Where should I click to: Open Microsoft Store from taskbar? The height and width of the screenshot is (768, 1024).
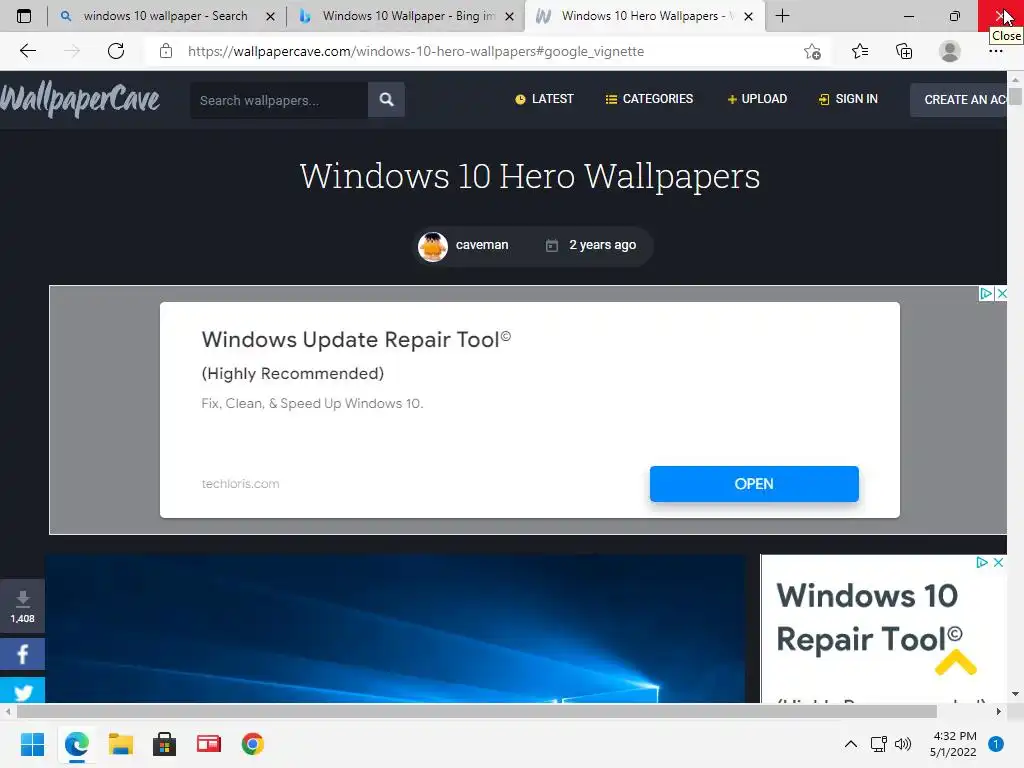(165, 744)
